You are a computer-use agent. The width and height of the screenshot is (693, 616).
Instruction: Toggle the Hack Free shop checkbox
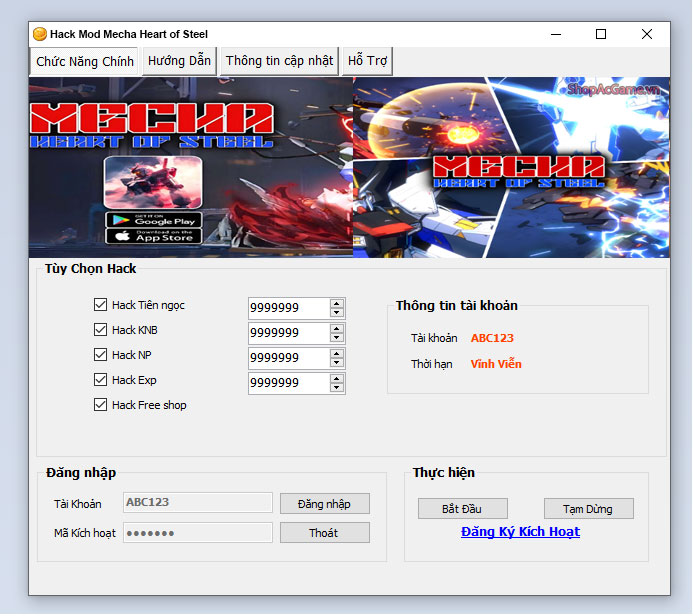(100, 405)
